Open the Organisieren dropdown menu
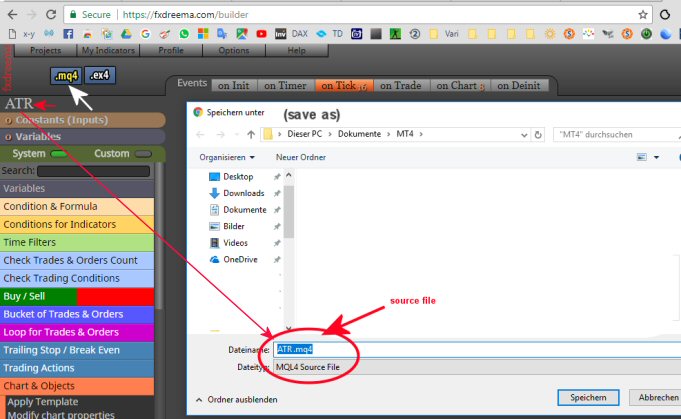The width and height of the screenshot is (681, 419). (x=227, y=157)
